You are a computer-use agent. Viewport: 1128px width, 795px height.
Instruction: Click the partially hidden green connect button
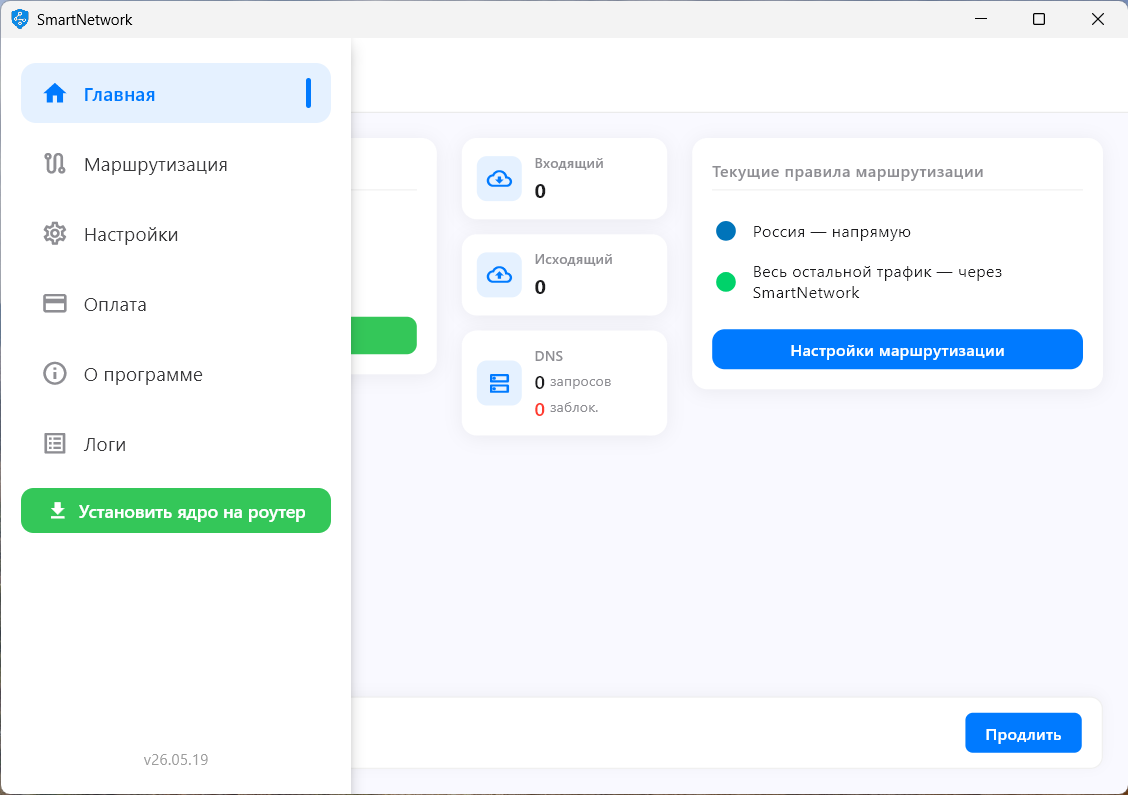click(383, 335)
